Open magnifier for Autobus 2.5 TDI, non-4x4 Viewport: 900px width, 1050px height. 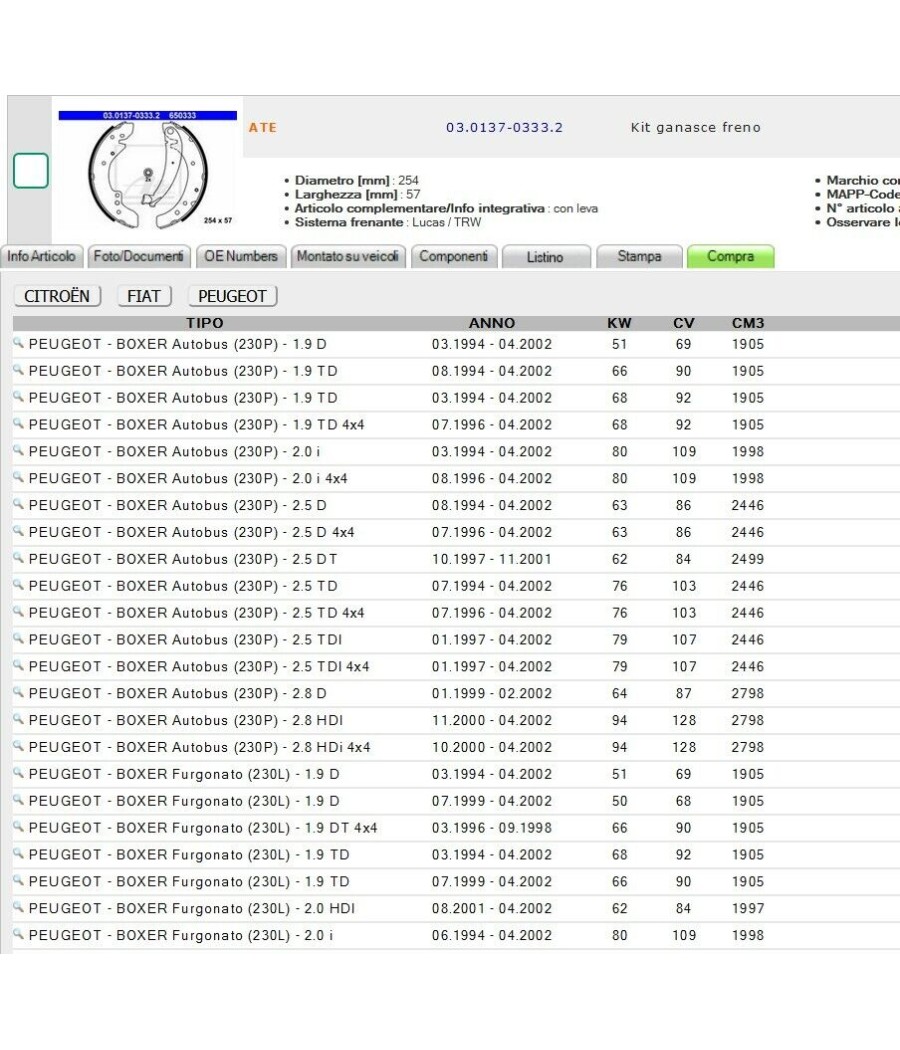pos(18,639)
